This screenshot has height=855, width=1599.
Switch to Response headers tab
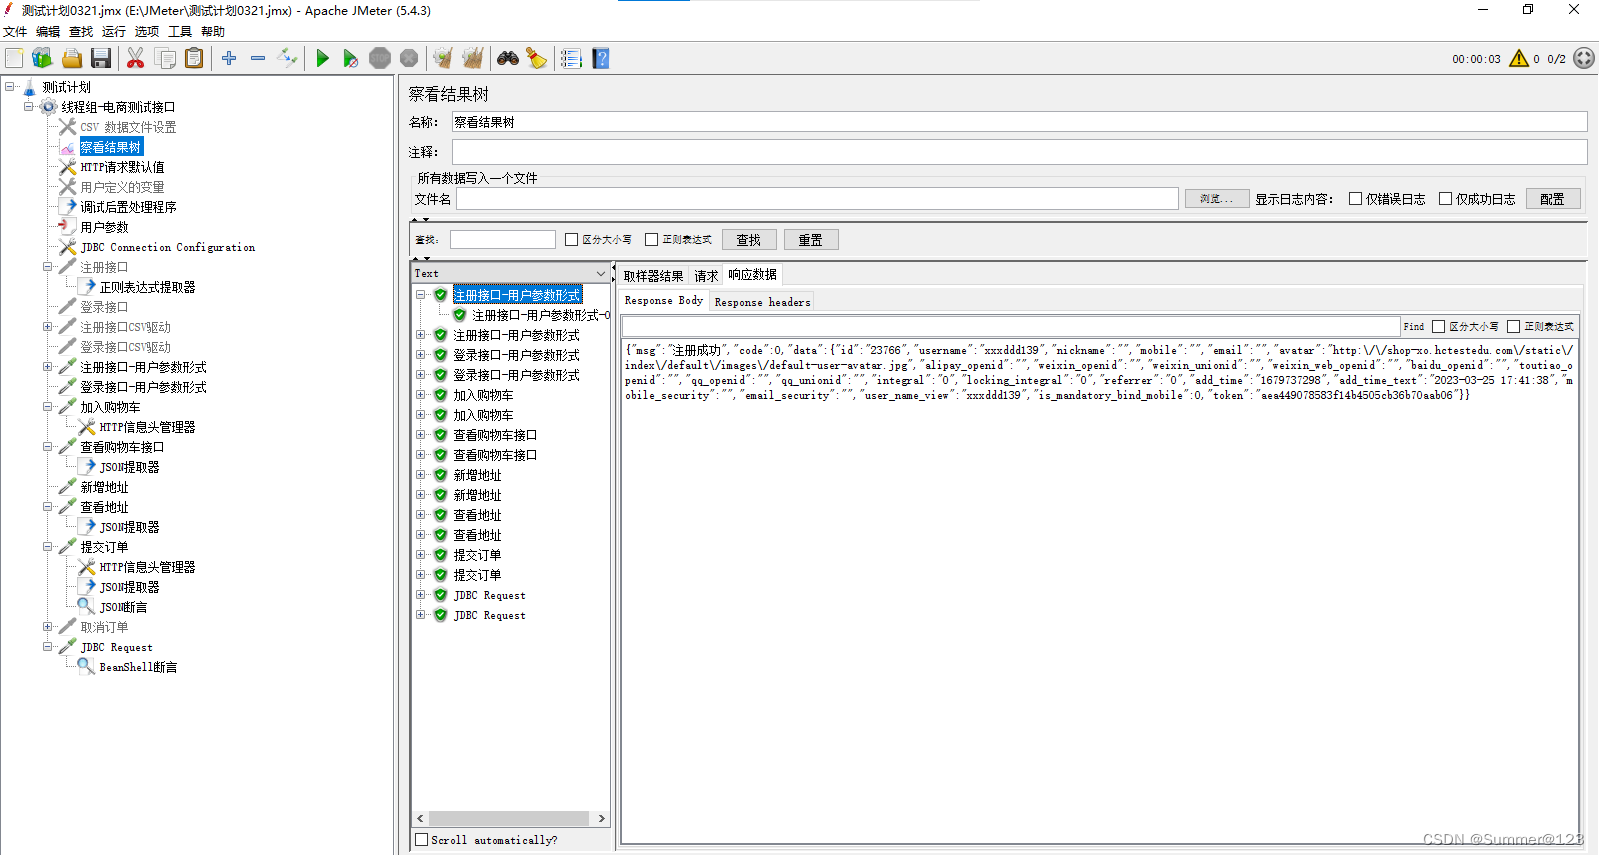[x=762, y=302]
